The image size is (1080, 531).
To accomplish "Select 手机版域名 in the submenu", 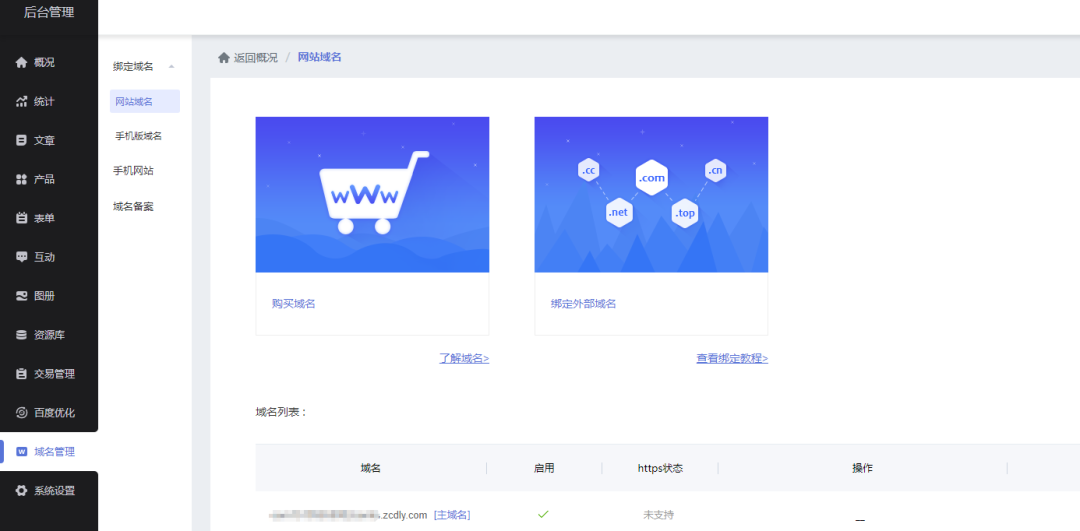I will point(138,136).
